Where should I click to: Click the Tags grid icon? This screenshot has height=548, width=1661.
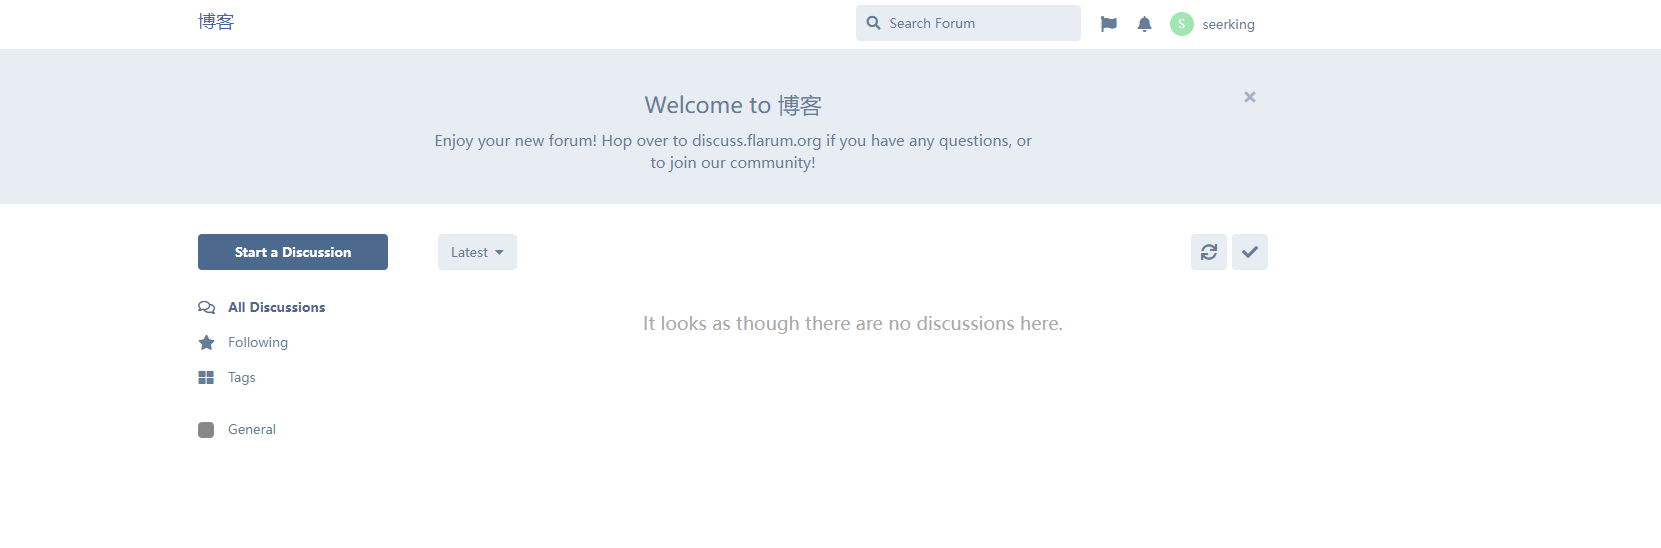pyautogui.click(x=206, y=377)
